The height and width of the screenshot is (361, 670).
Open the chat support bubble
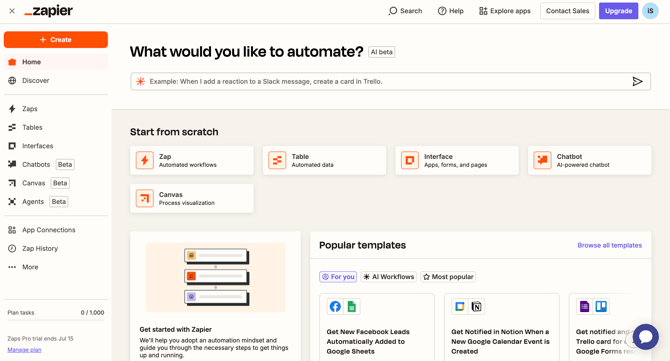(646, 337)
